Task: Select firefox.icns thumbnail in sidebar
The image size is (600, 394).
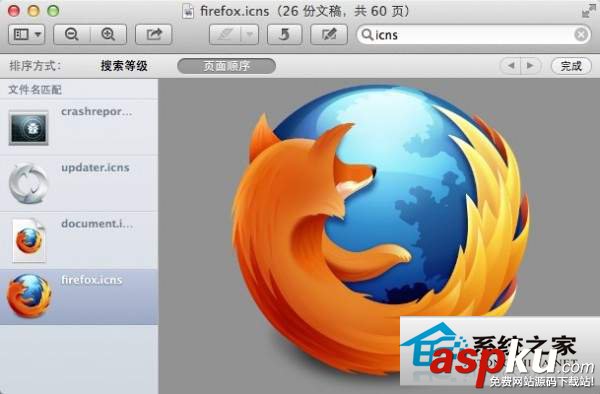Action: [x=29, y=296]
